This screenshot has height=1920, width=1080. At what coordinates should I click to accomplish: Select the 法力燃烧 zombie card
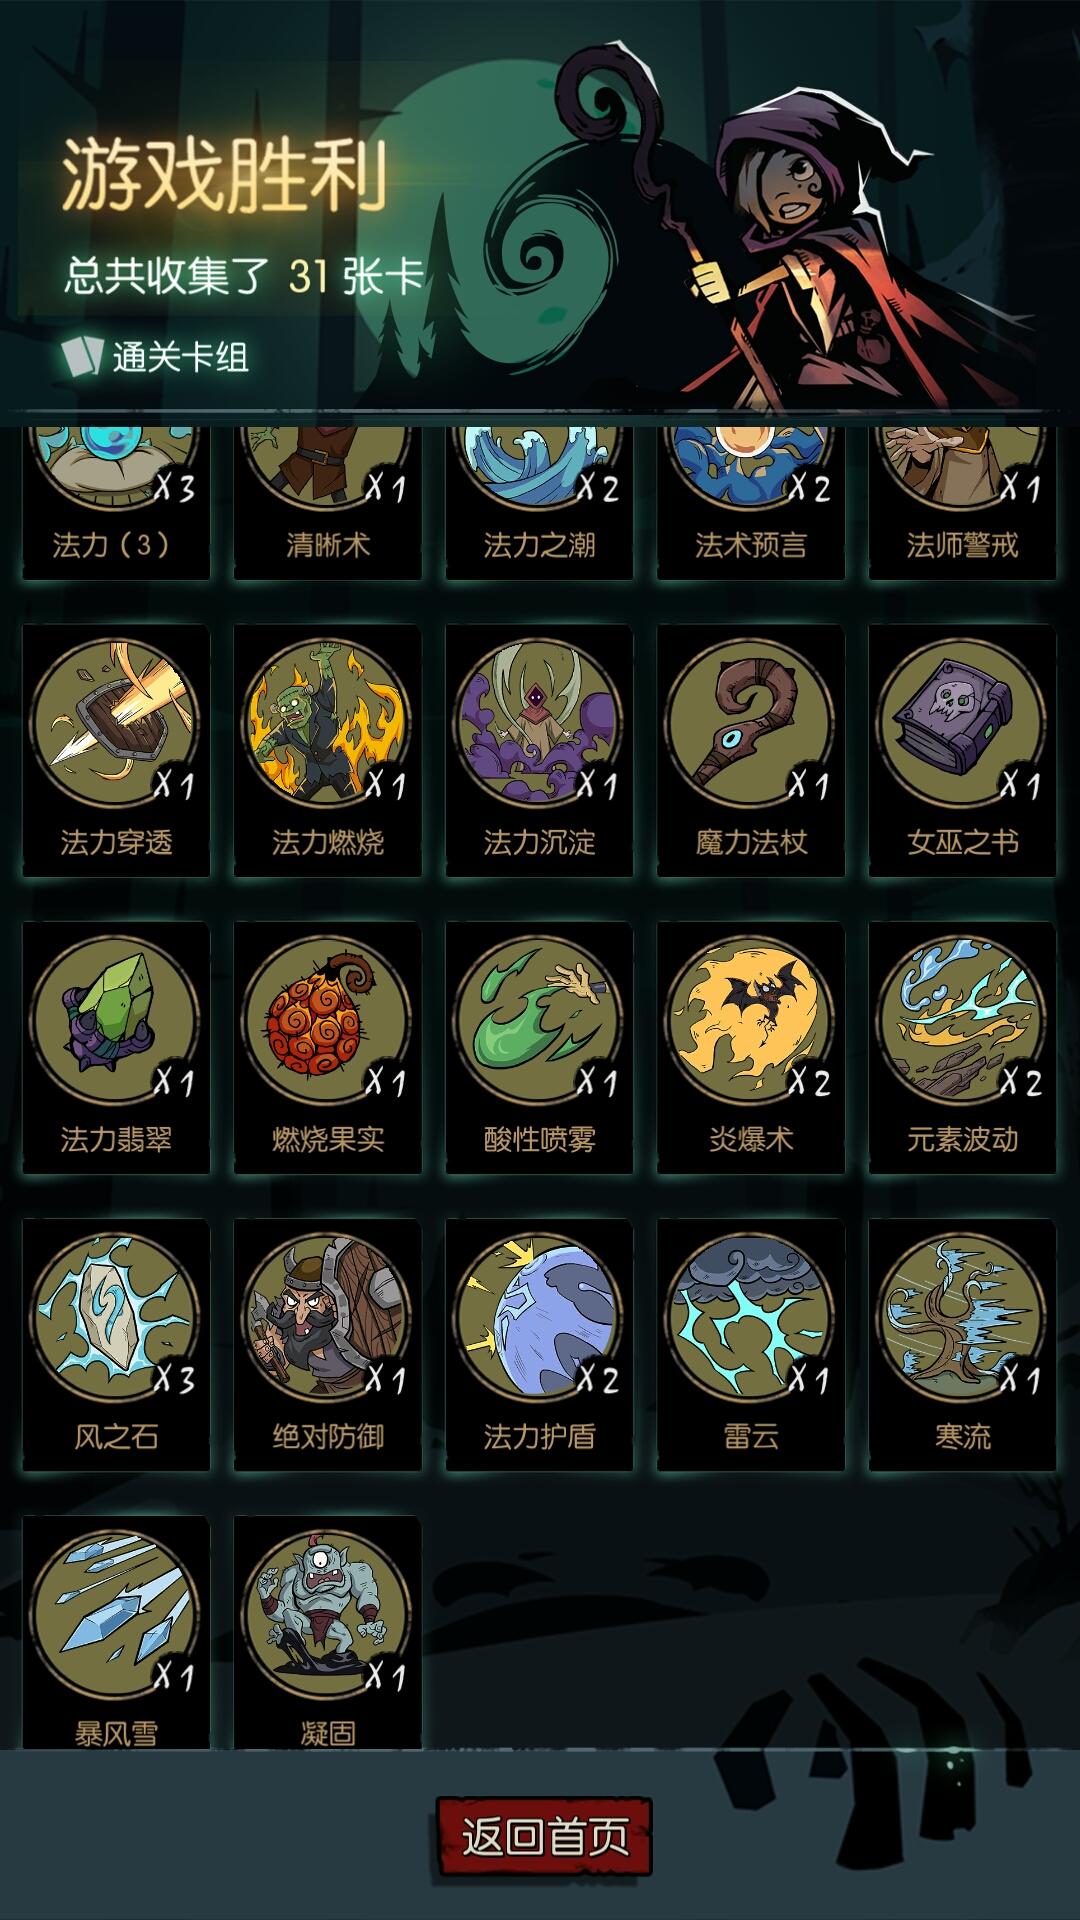[328, 751]
